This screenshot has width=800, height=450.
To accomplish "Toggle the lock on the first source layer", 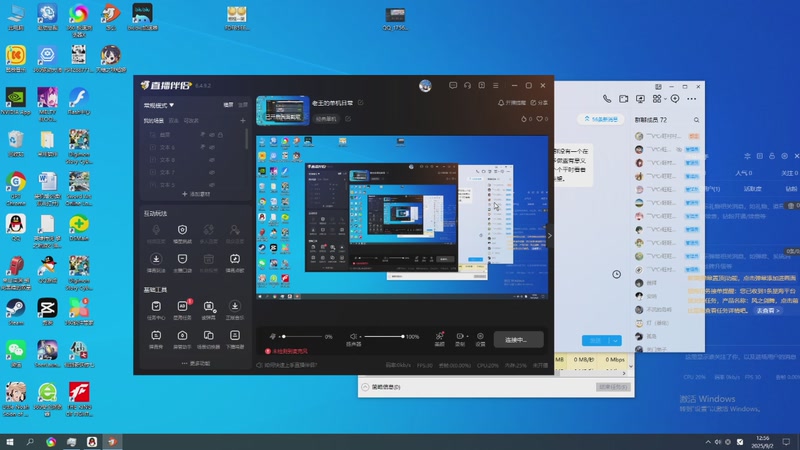I will tap(220, 135).
